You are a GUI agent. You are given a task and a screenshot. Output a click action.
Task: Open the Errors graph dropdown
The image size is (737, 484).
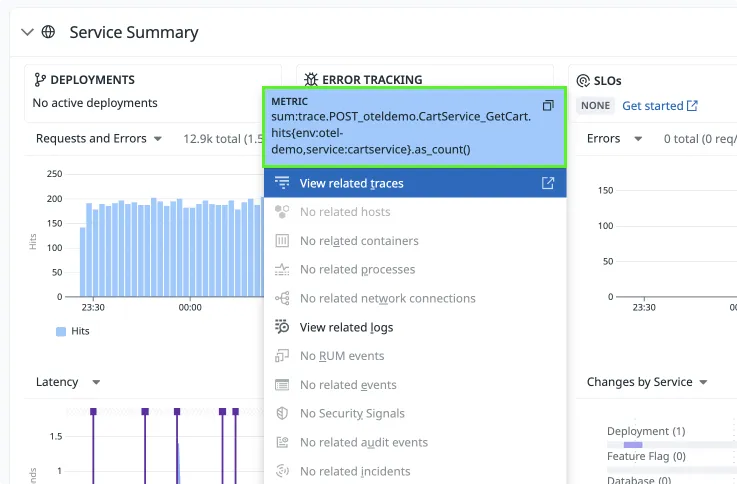point(615,138)
